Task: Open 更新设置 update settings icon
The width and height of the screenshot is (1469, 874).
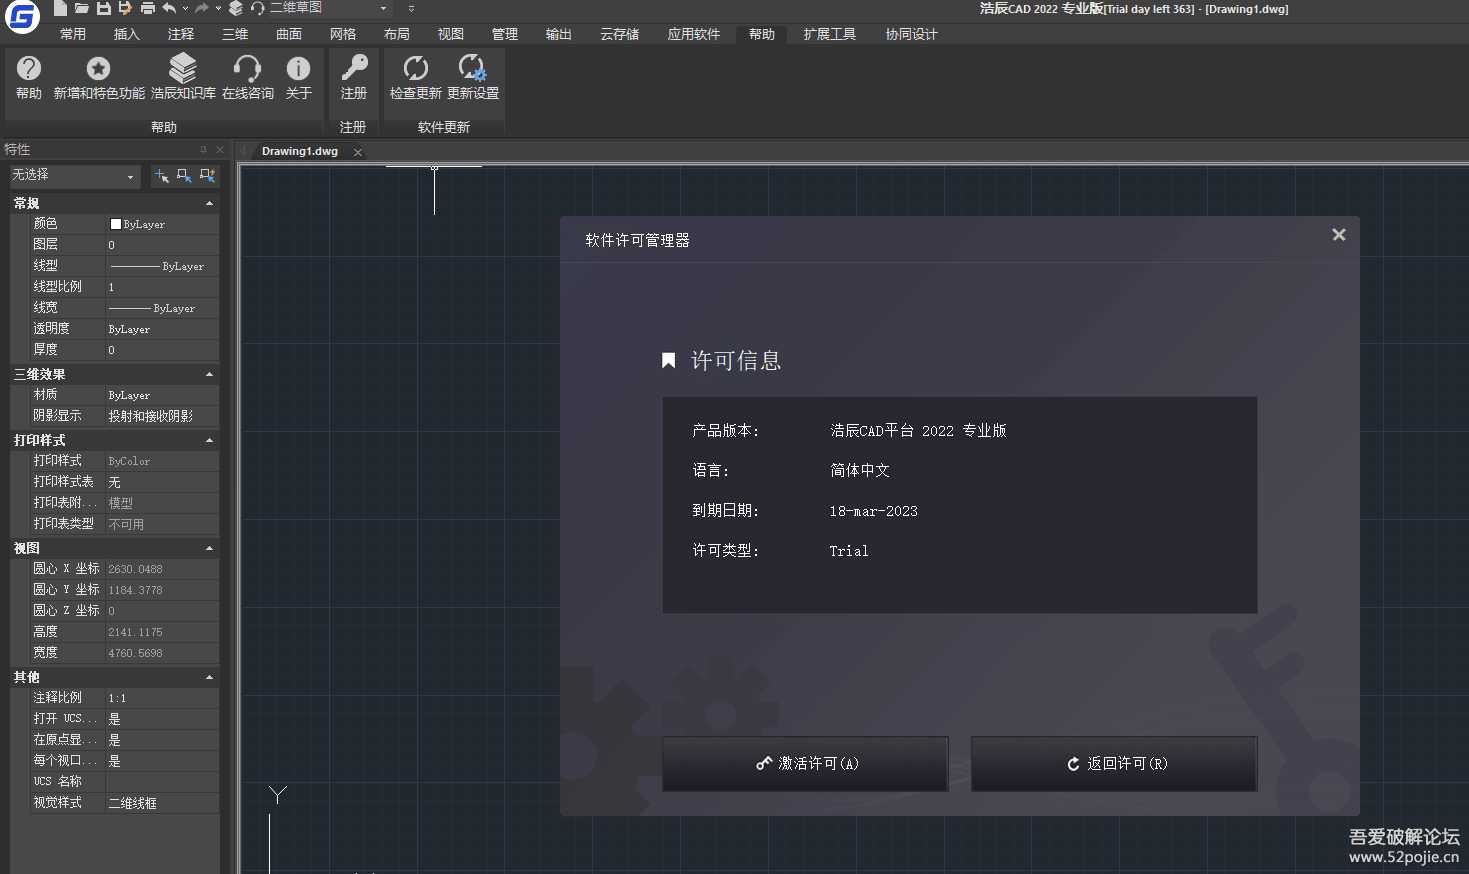Action: click(472, 69)
